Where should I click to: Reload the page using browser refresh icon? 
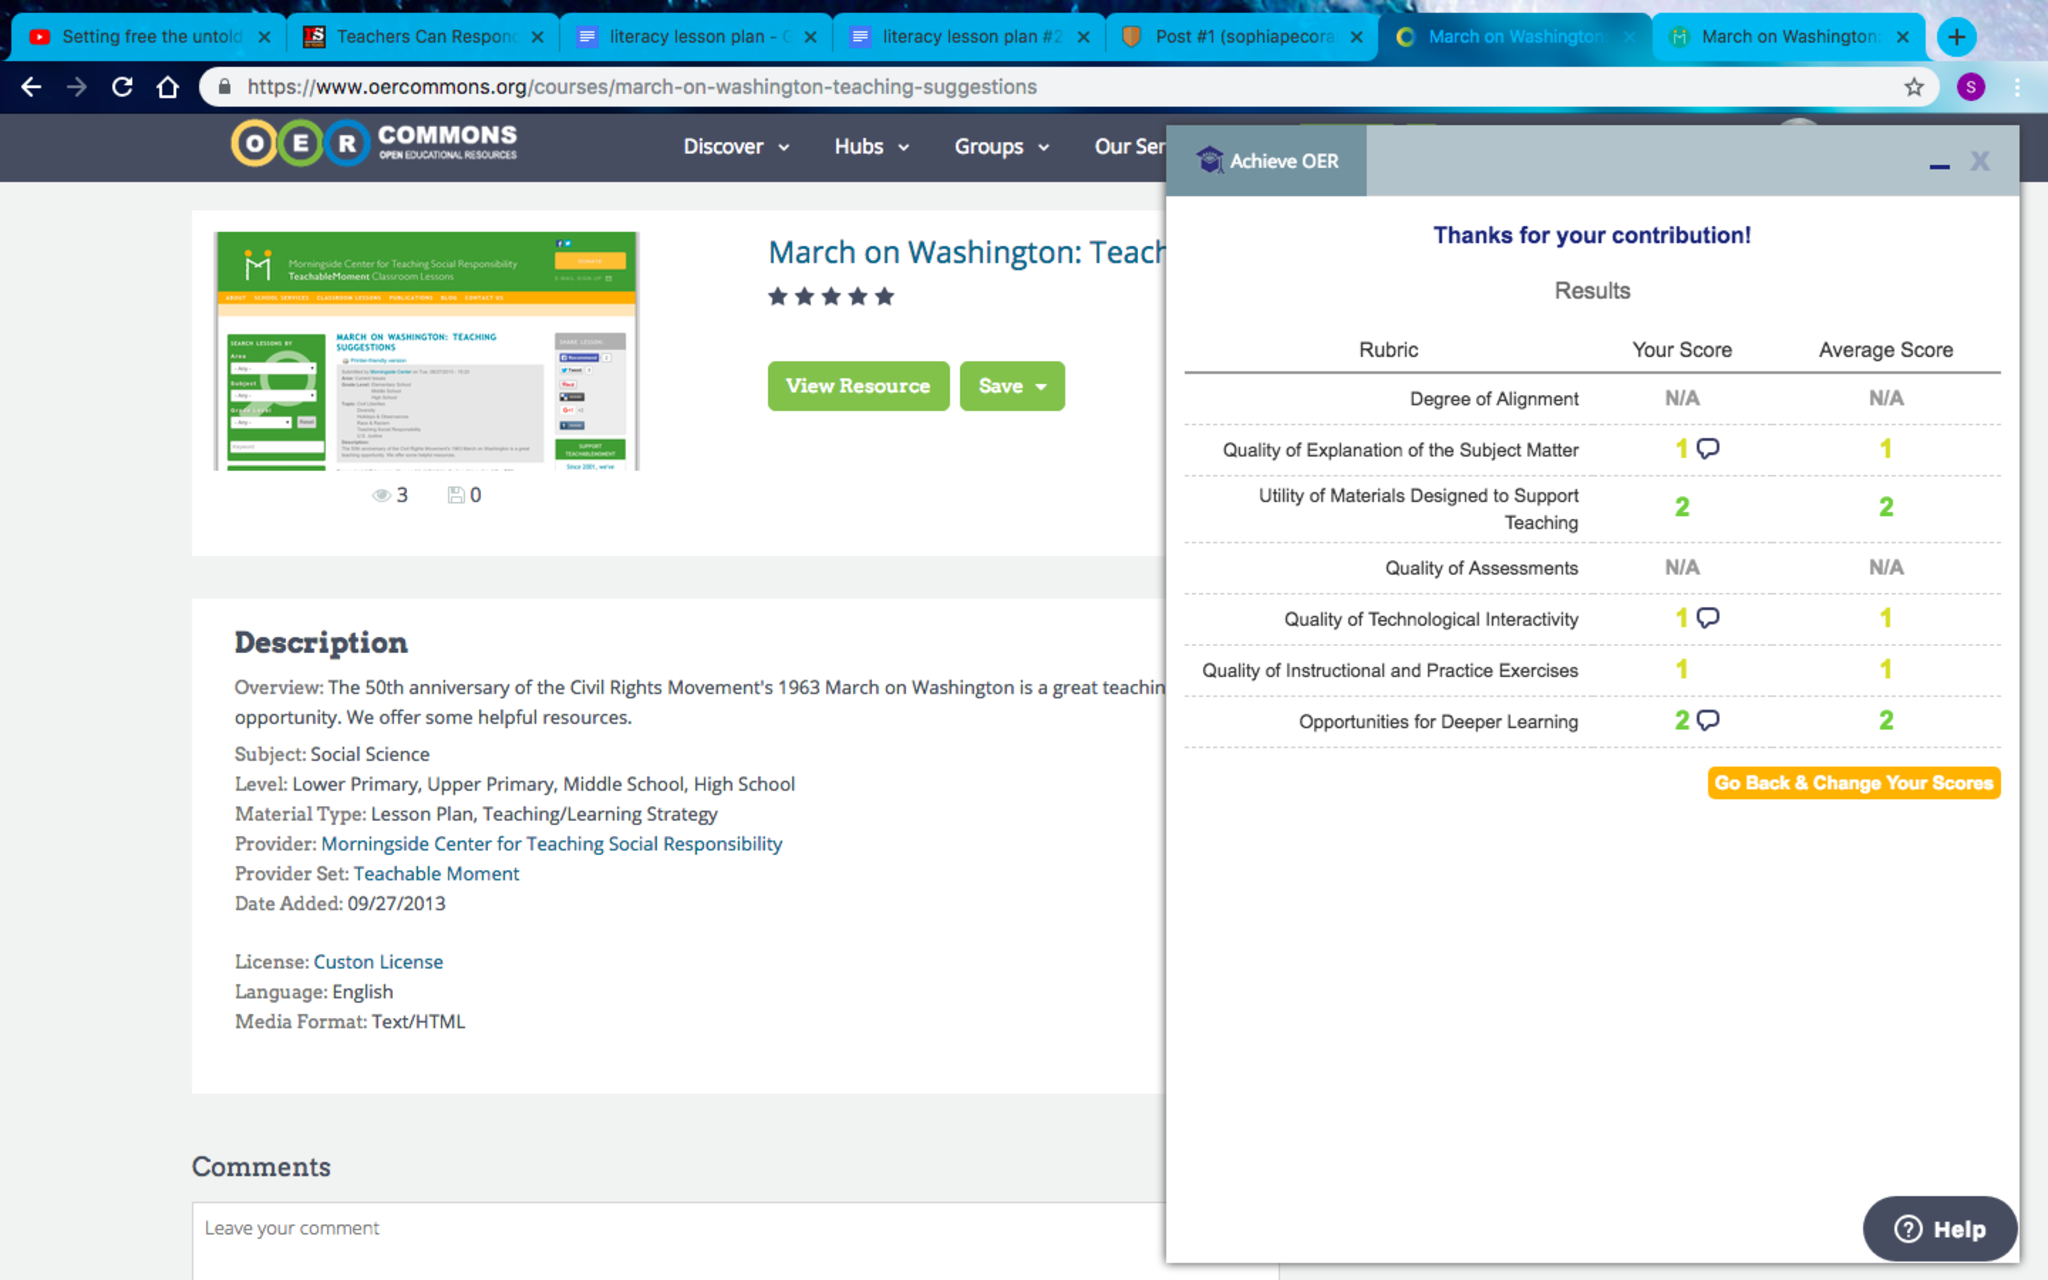coord(122,87)
